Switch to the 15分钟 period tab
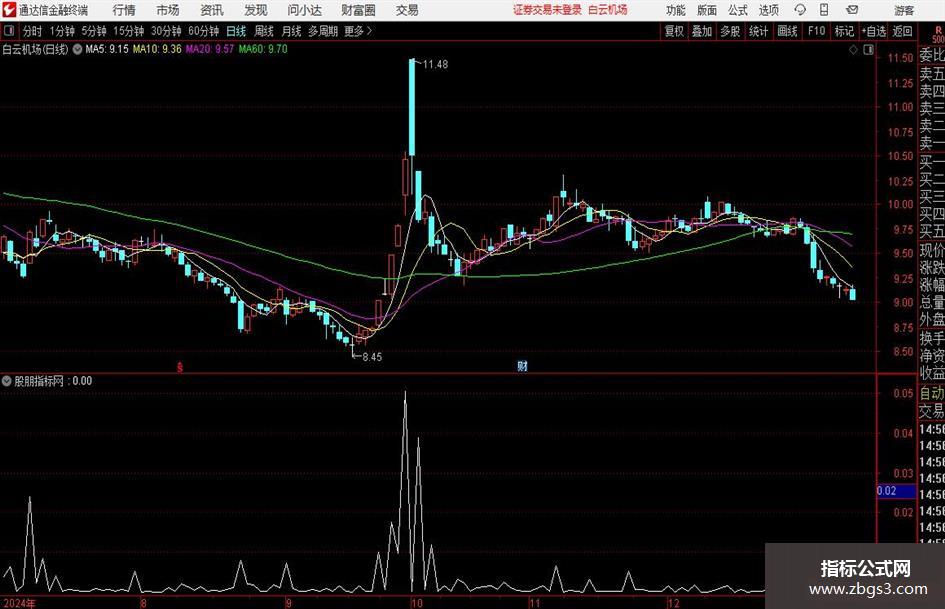 129,31
